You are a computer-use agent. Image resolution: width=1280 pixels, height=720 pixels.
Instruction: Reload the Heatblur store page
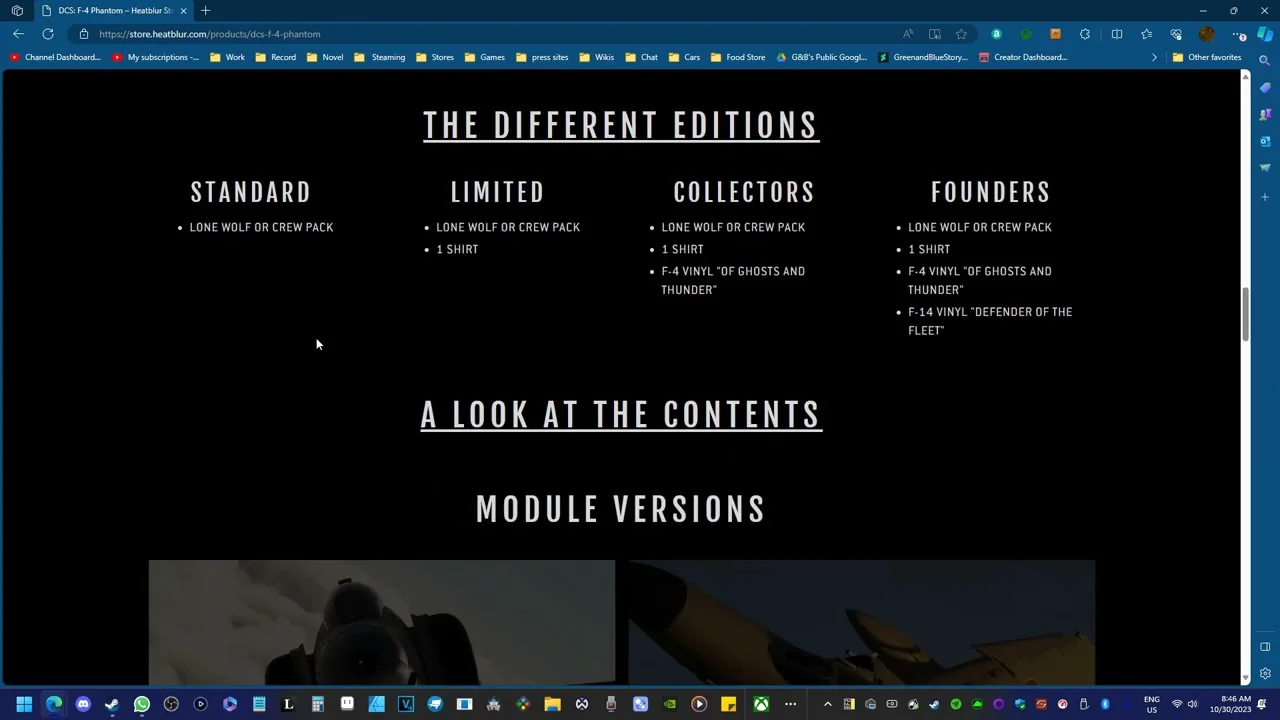(x=47, y=34)
